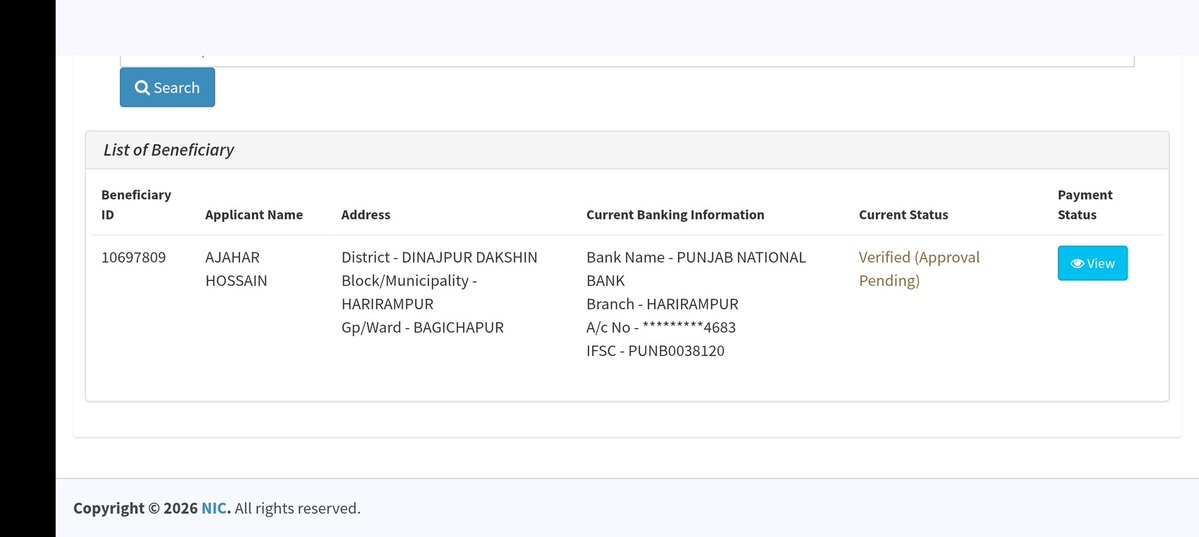Click the Payment Status column header
The width and height of the screenshot is (1199, 537).
pyautogui.click(x=1085, y=204)
